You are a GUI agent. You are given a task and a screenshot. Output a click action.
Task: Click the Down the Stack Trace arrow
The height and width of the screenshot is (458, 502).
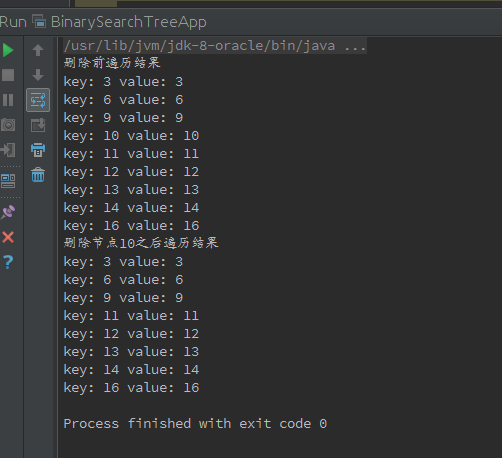point(38,75)
